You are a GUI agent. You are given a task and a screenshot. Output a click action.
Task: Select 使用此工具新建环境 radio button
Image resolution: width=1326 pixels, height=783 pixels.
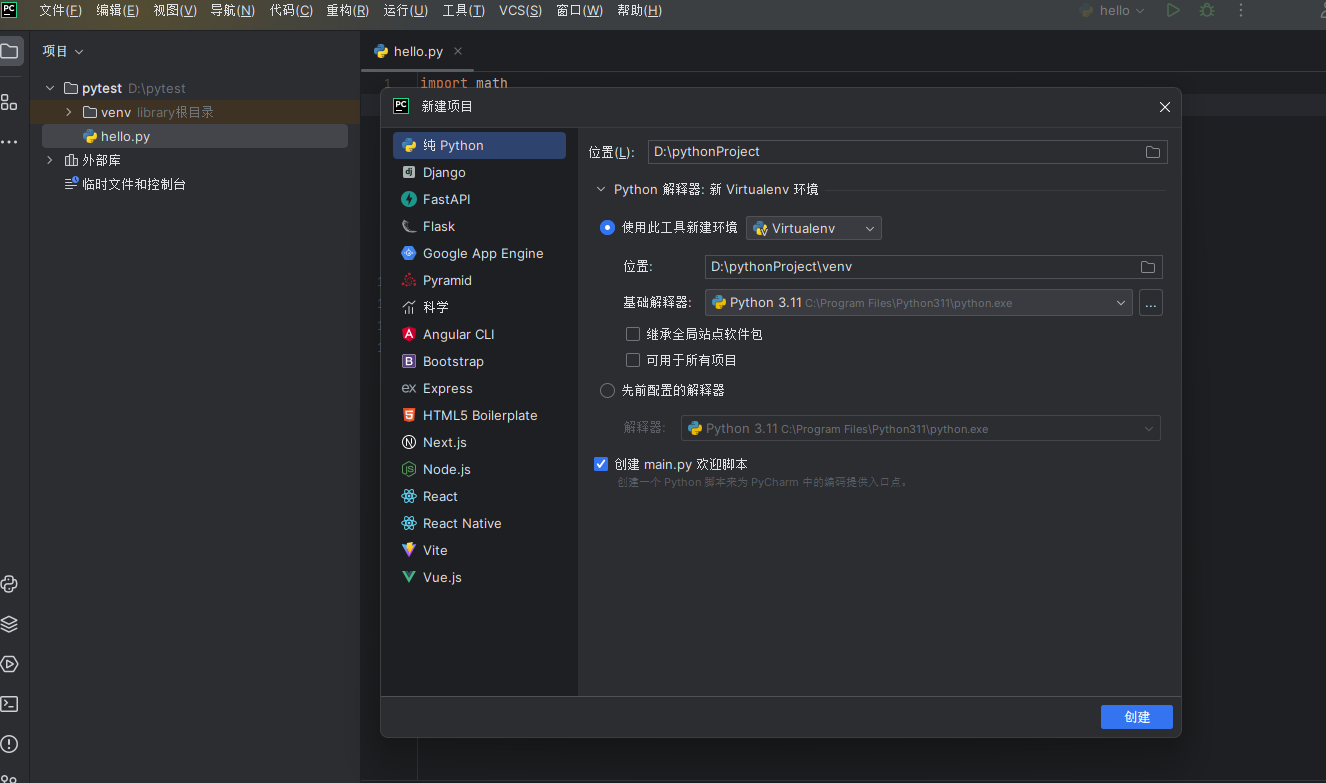tap(607, 228)
